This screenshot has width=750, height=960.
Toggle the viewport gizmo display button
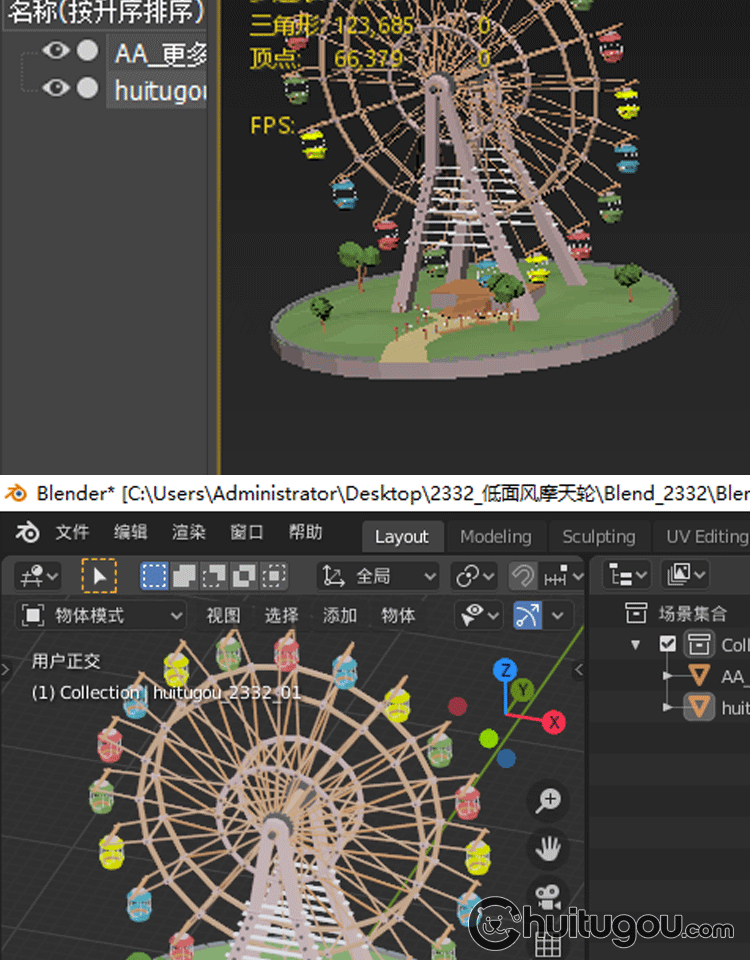[x=527, y=615]
